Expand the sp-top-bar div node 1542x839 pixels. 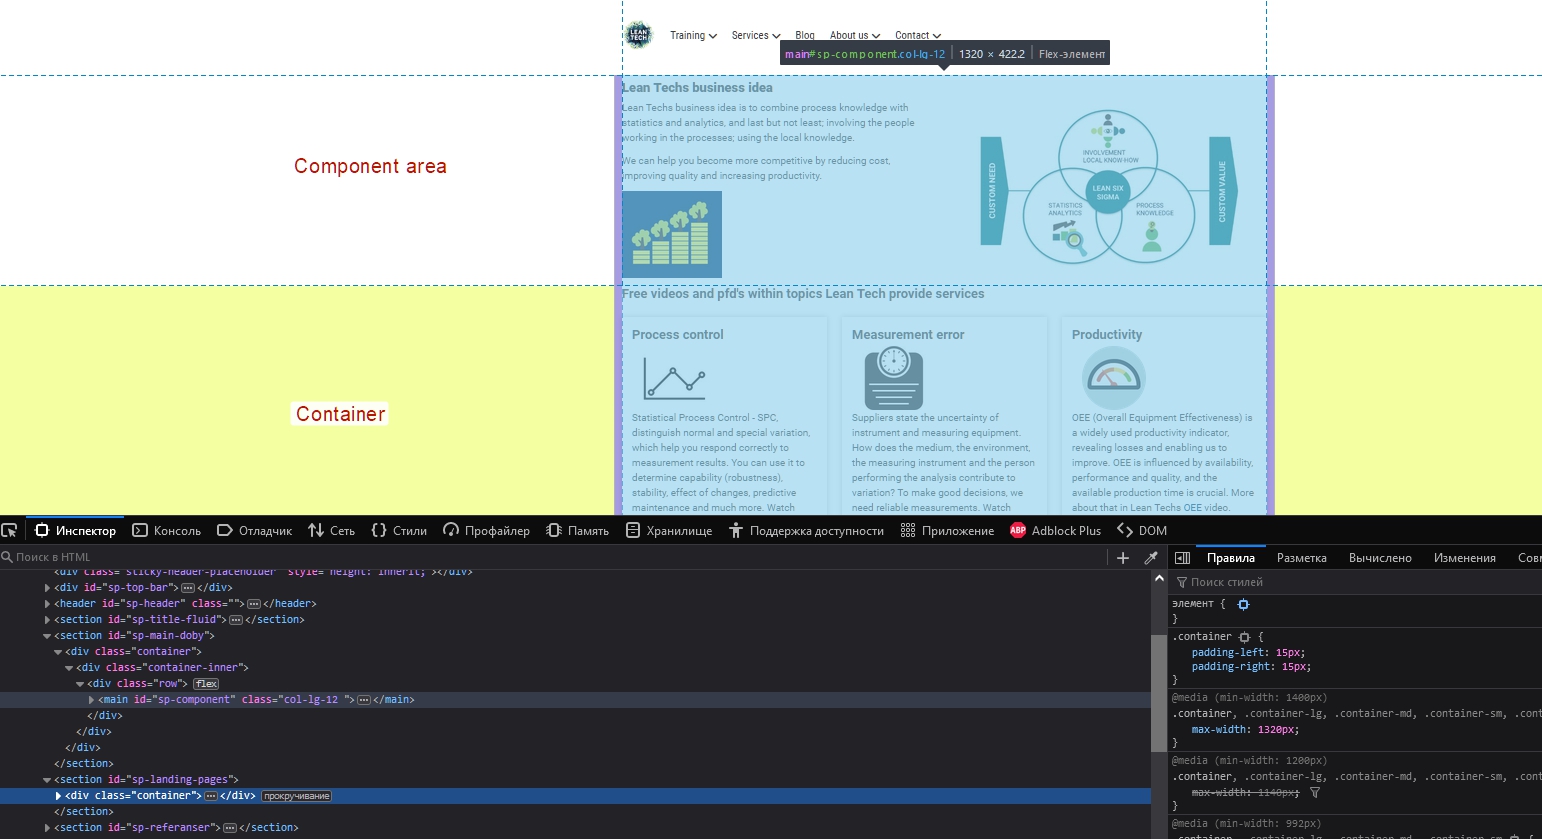pos(47,588)
